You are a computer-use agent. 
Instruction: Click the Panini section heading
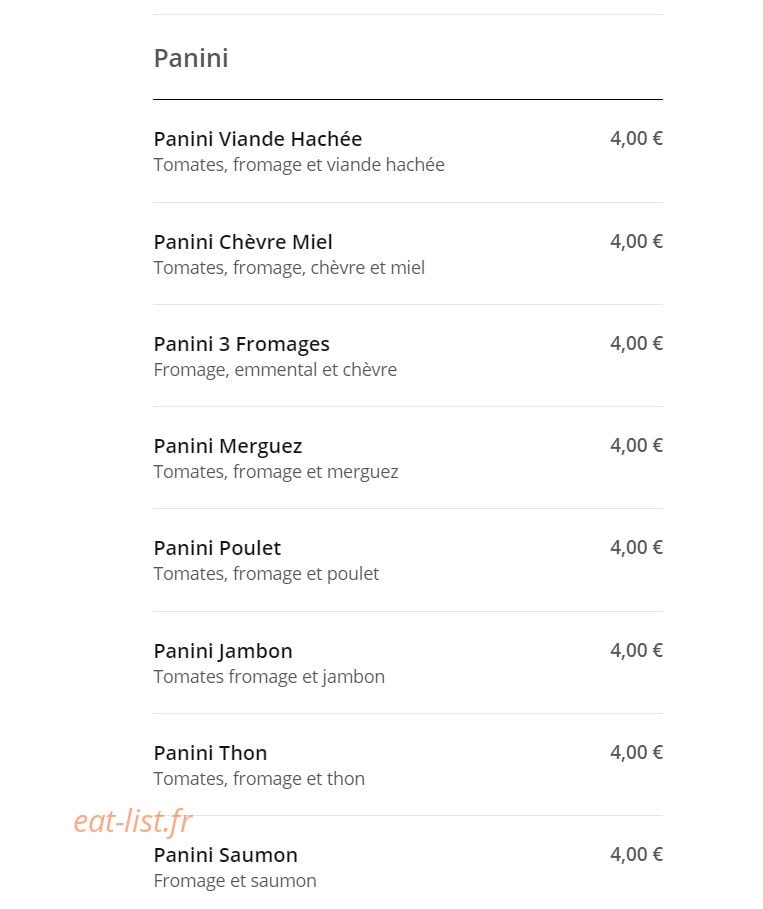click(191, 58)
